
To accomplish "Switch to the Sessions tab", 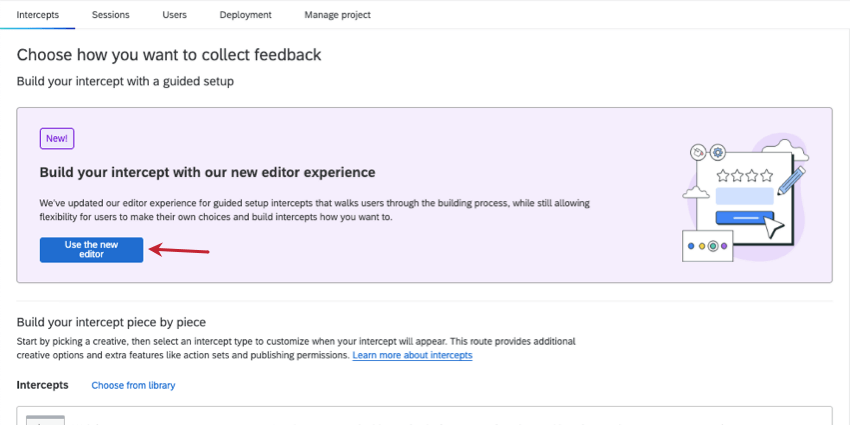I will (110, 15).
